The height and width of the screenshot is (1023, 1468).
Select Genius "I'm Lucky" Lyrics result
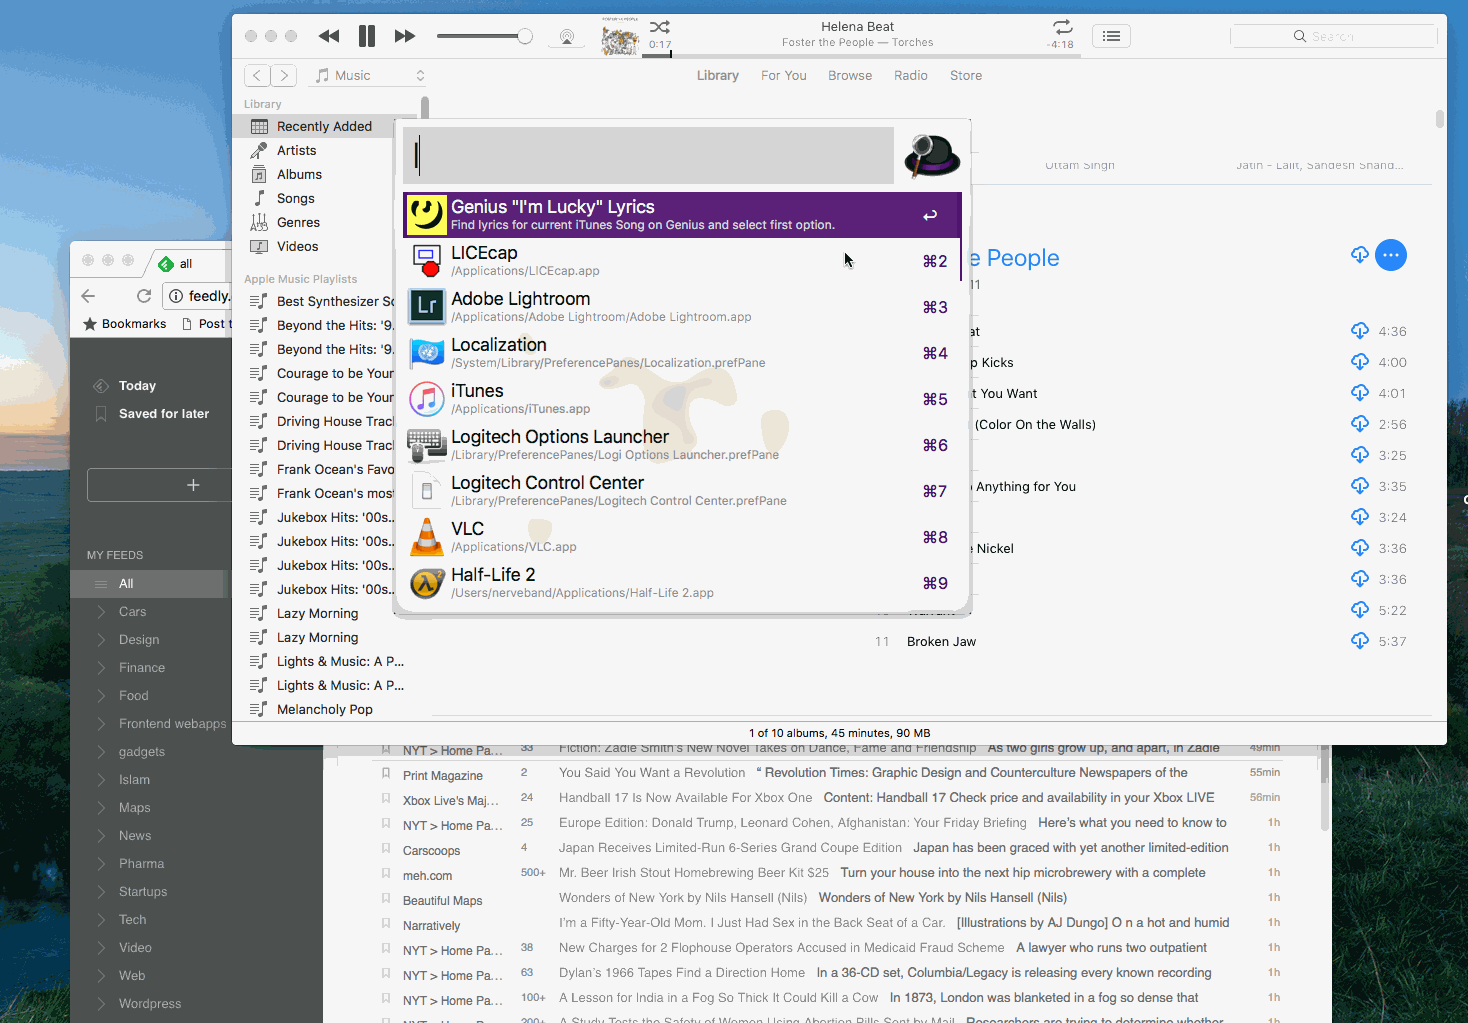[682, 215]
